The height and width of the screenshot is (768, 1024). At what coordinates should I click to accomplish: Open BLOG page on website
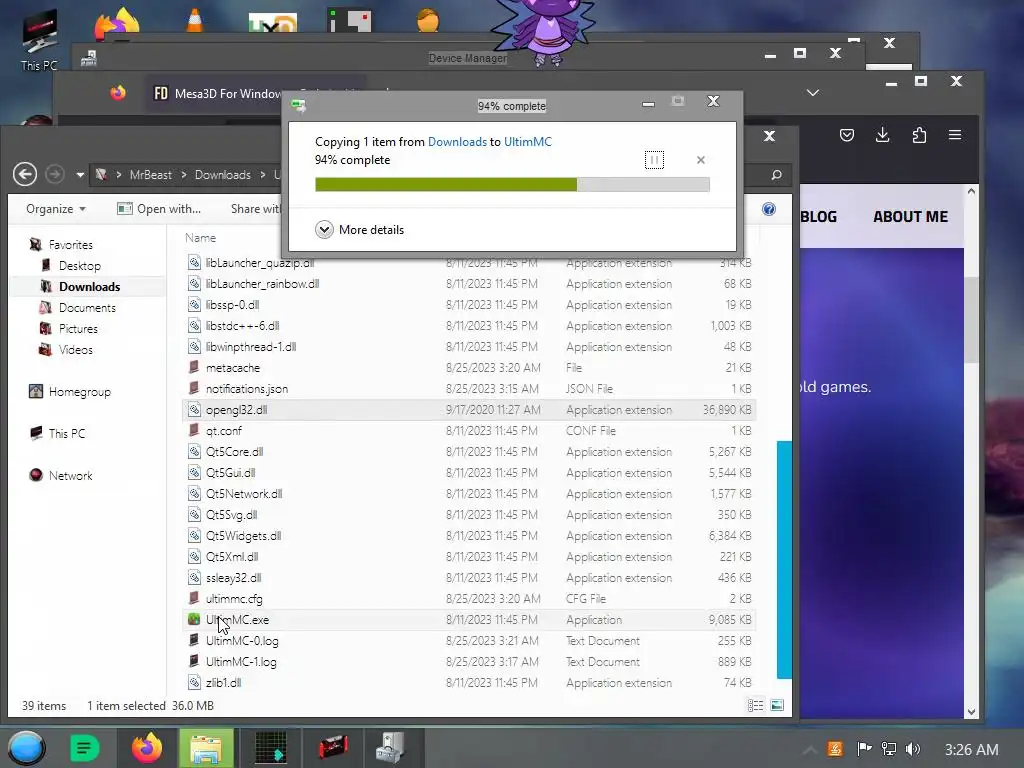[x=818, y=217]
